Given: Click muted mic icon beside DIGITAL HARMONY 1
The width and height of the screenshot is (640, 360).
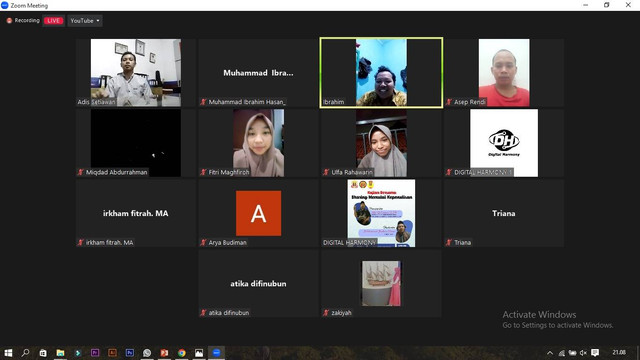Looking at the screenshot, I should point(449,172).
